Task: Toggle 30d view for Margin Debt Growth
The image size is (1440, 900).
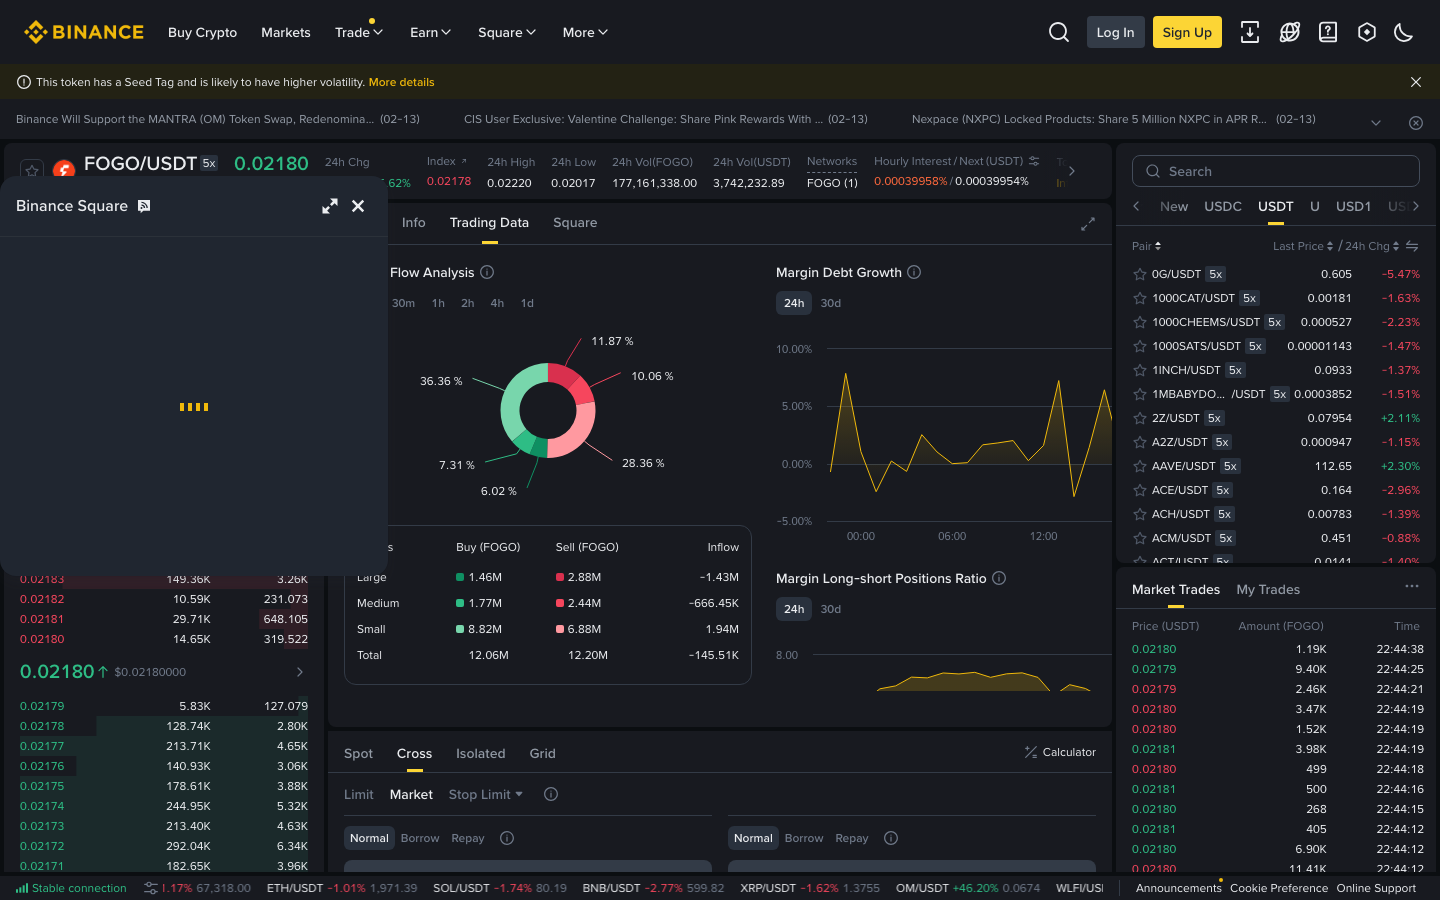Action: (831, 302)
